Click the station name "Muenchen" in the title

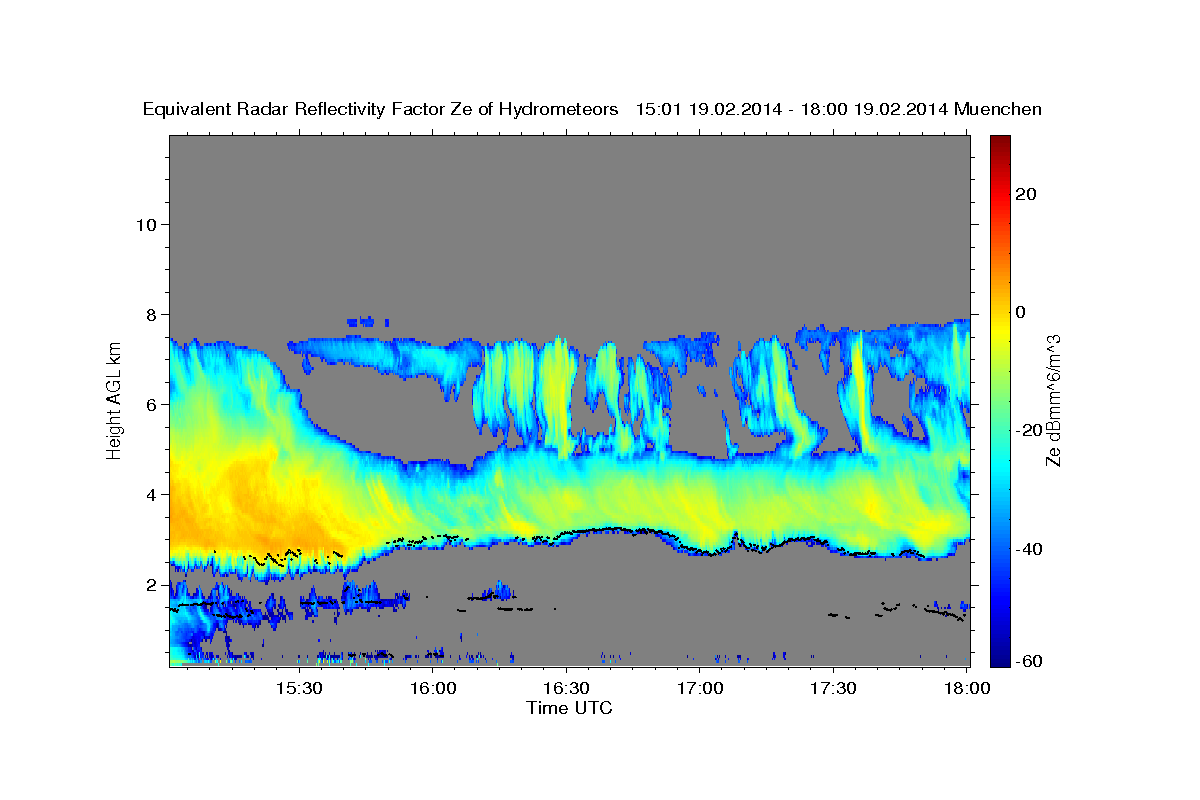pyautogui.click(x=998, y=109)
